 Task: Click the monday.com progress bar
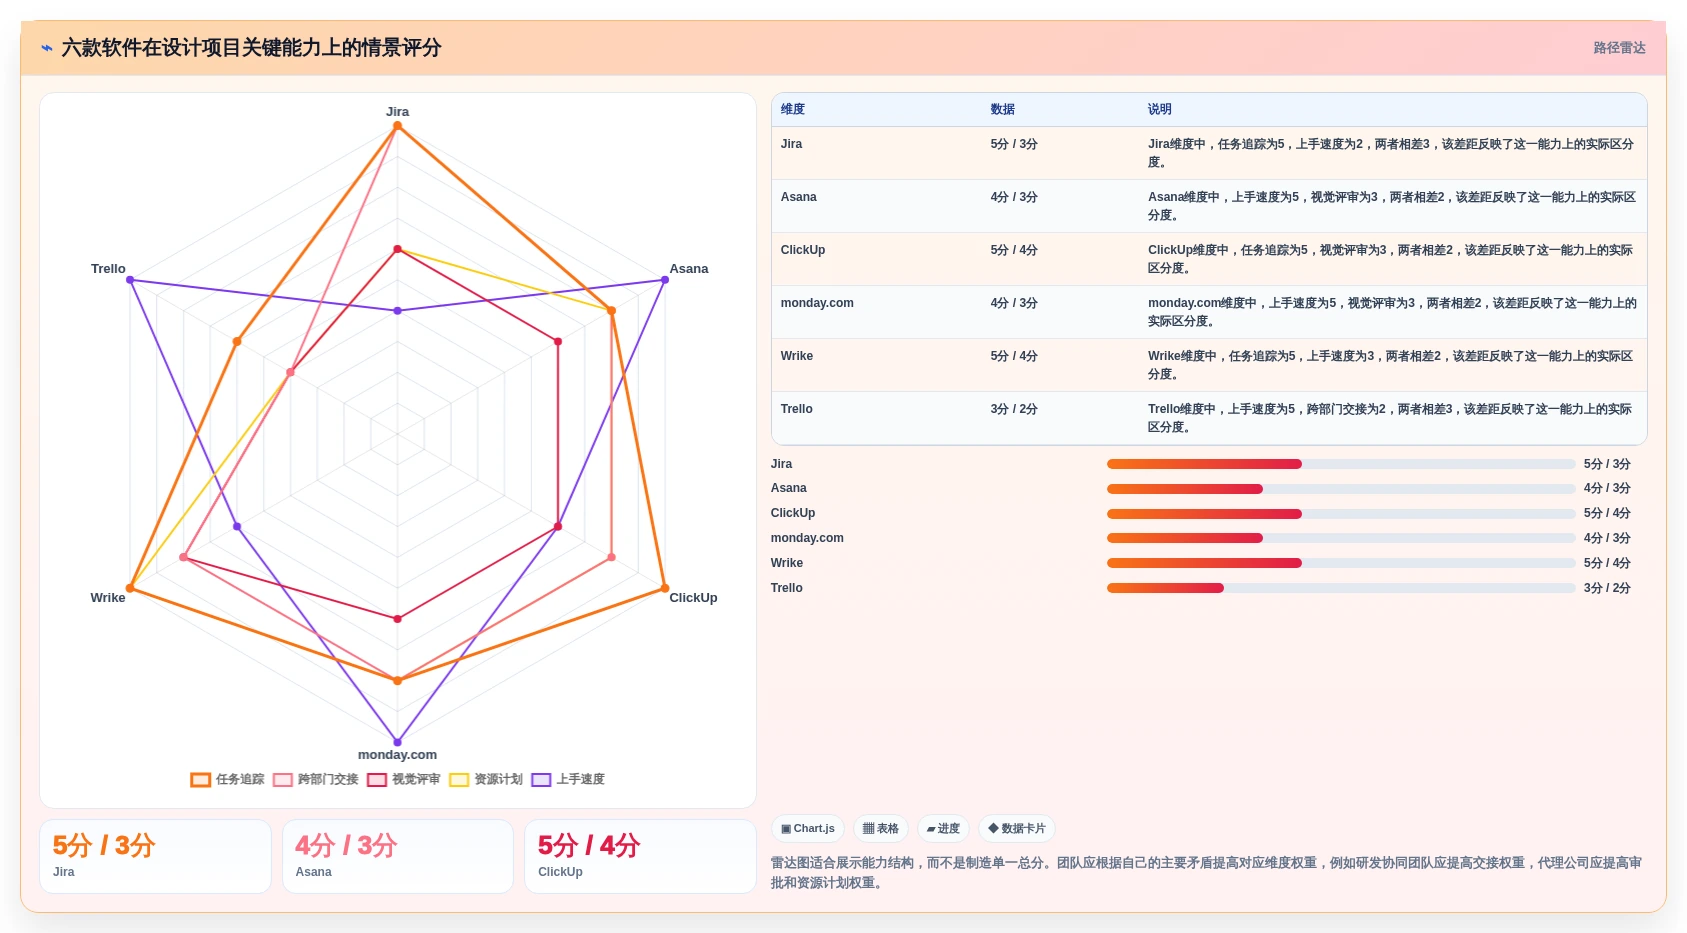pos(1341,538)
